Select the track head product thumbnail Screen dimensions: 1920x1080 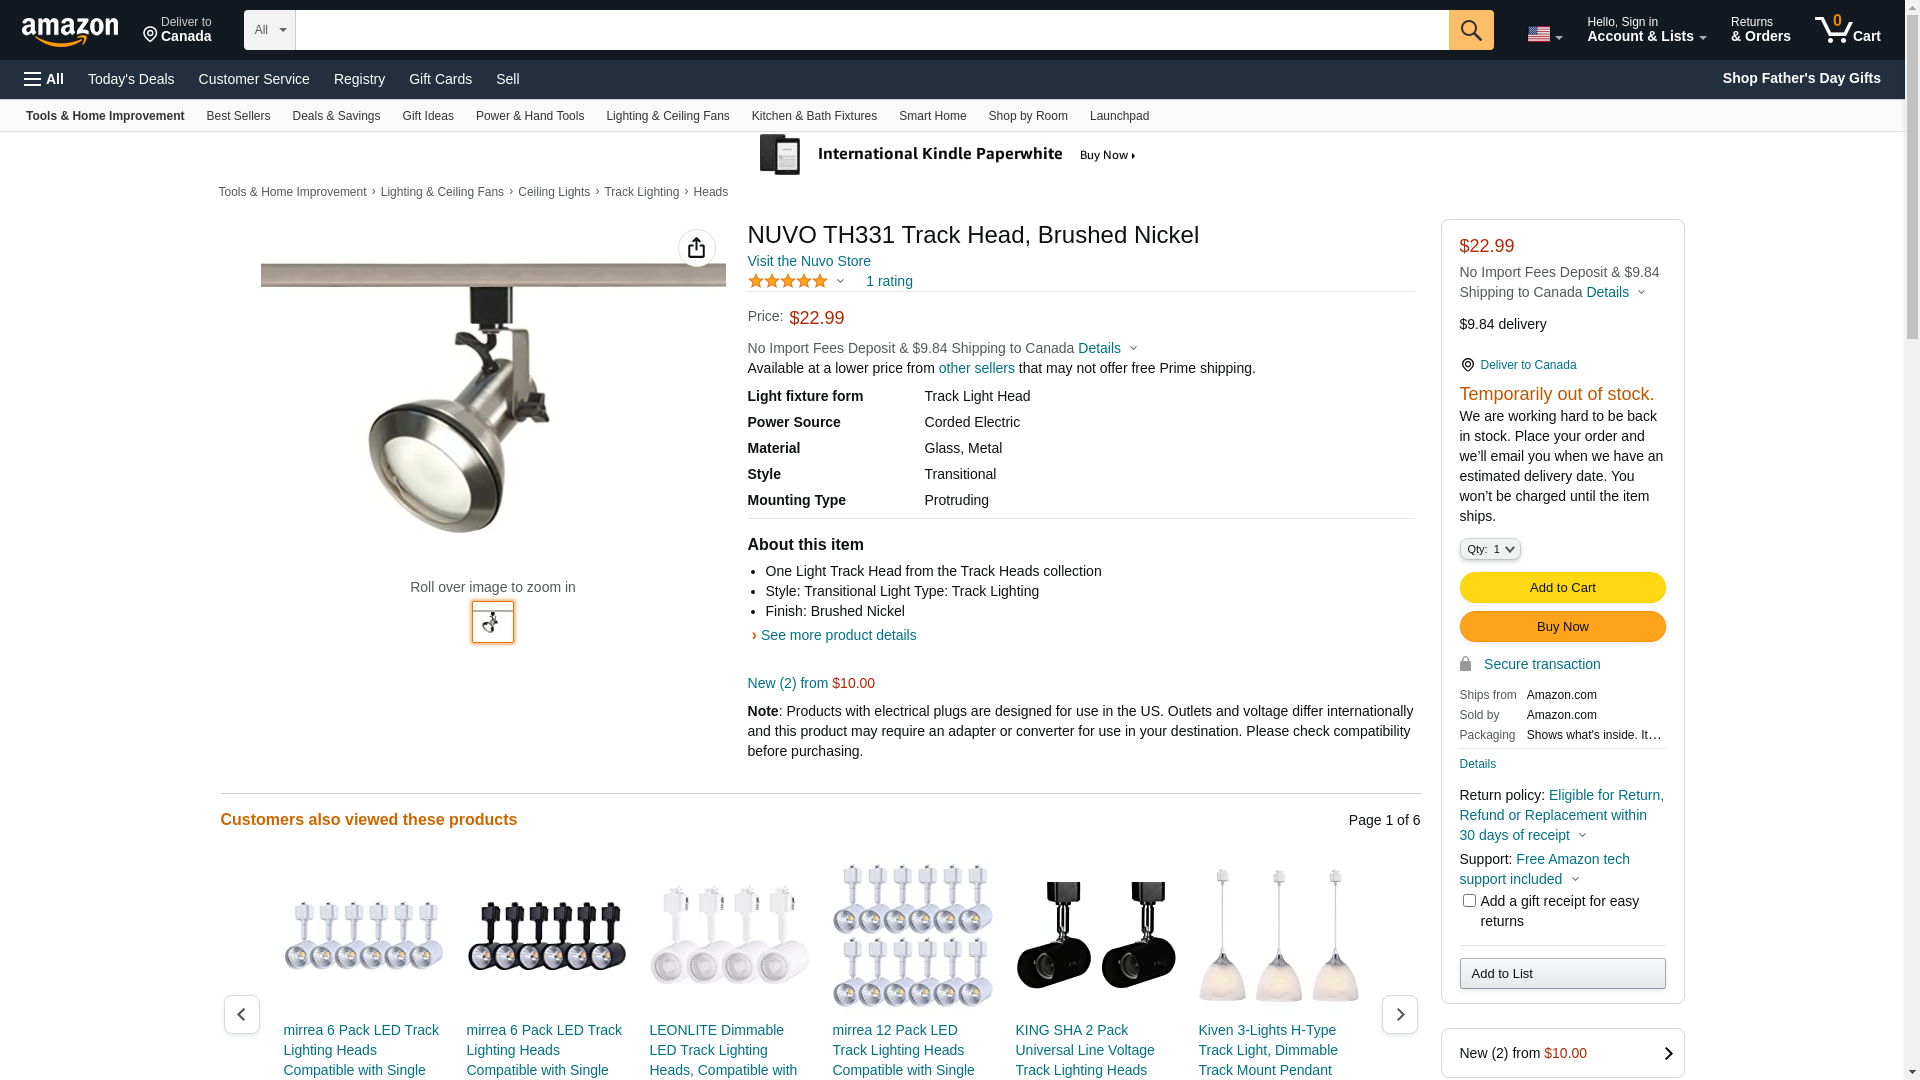point(493,622)
